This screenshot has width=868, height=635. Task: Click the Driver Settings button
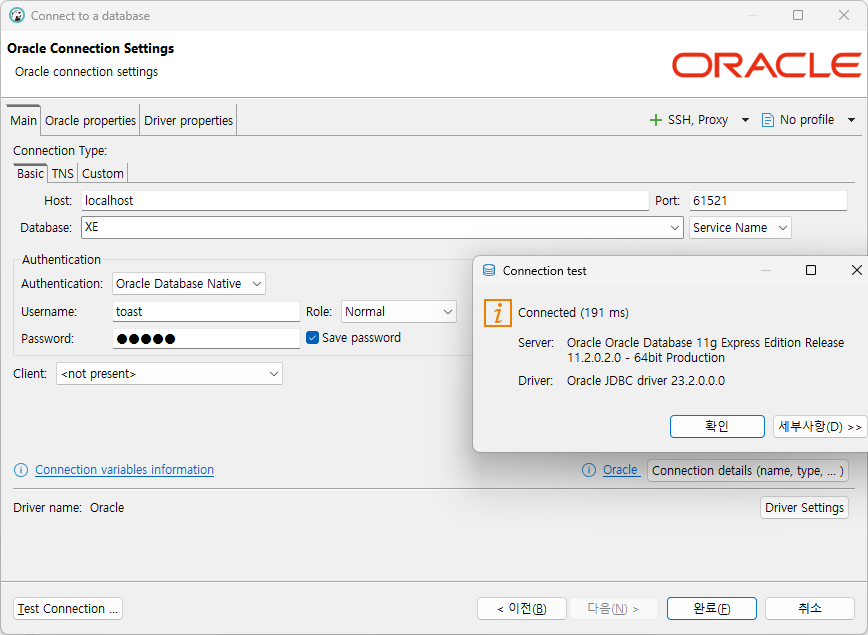[804, 508]
